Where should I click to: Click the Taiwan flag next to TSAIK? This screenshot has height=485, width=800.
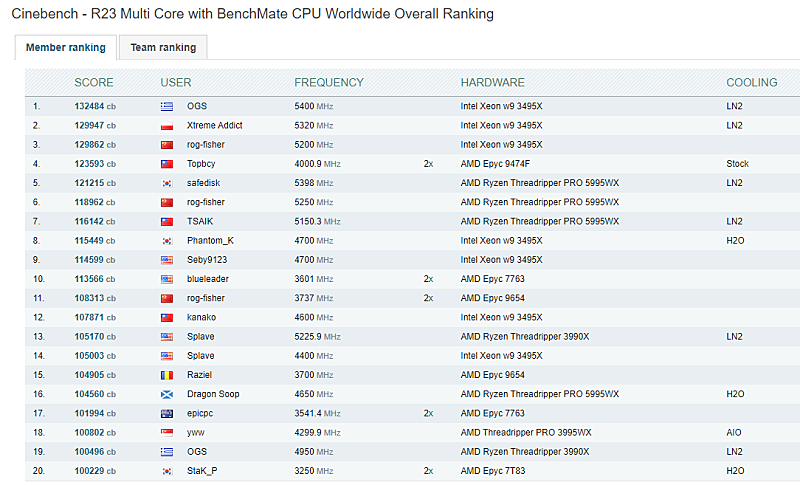tap(167, 222)
